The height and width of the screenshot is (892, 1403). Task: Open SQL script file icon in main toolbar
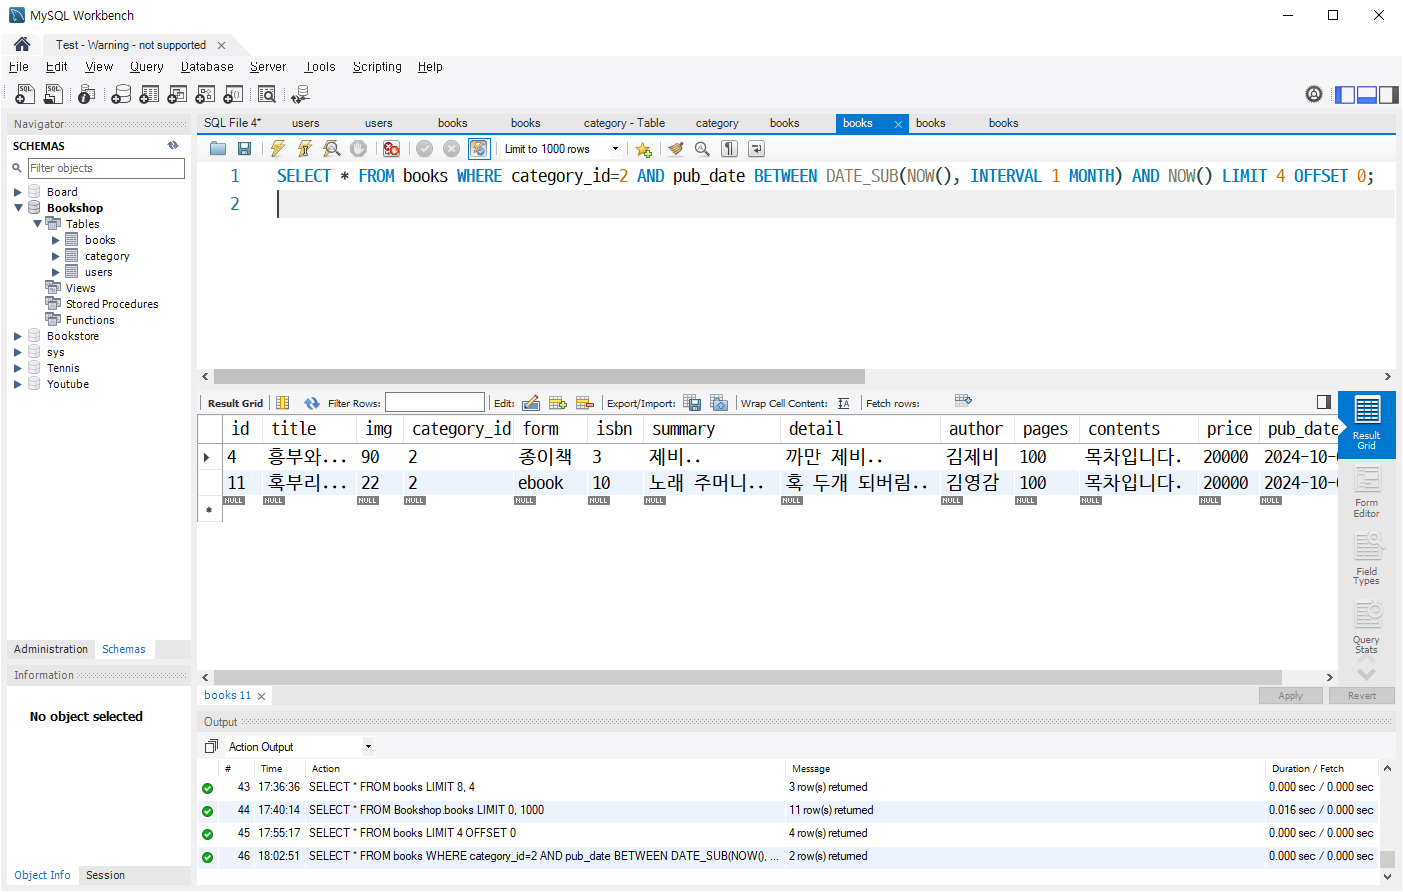[53, 94]
